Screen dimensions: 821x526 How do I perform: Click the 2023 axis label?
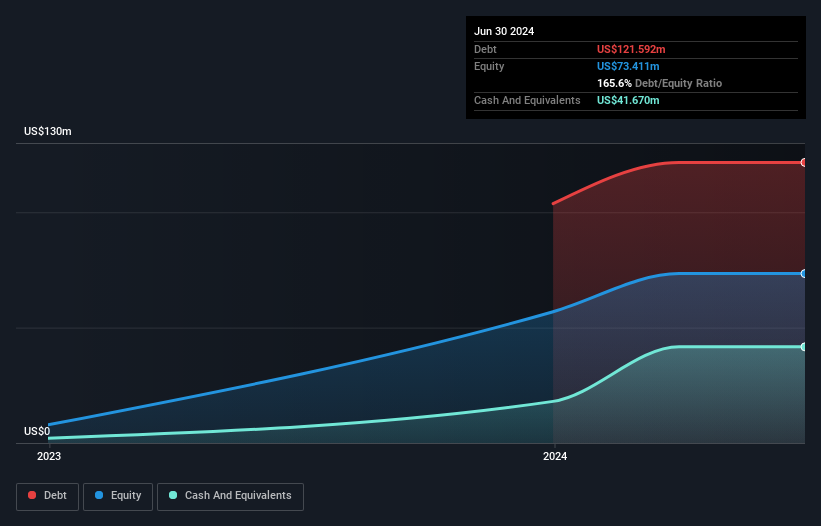point(49,456)
